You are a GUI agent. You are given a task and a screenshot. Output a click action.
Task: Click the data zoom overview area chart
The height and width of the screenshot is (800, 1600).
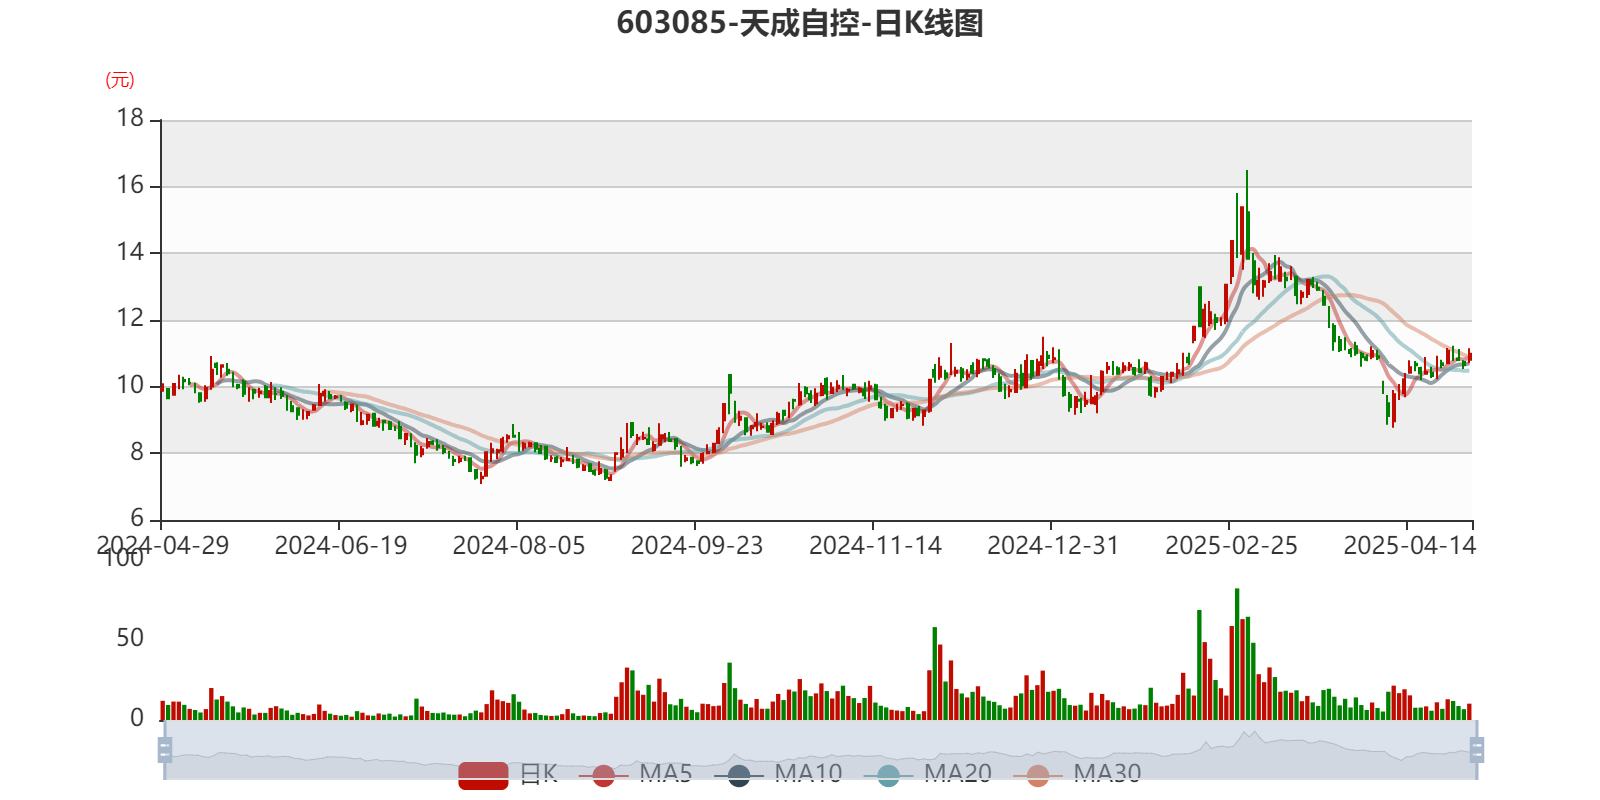[x=820, y=750]
